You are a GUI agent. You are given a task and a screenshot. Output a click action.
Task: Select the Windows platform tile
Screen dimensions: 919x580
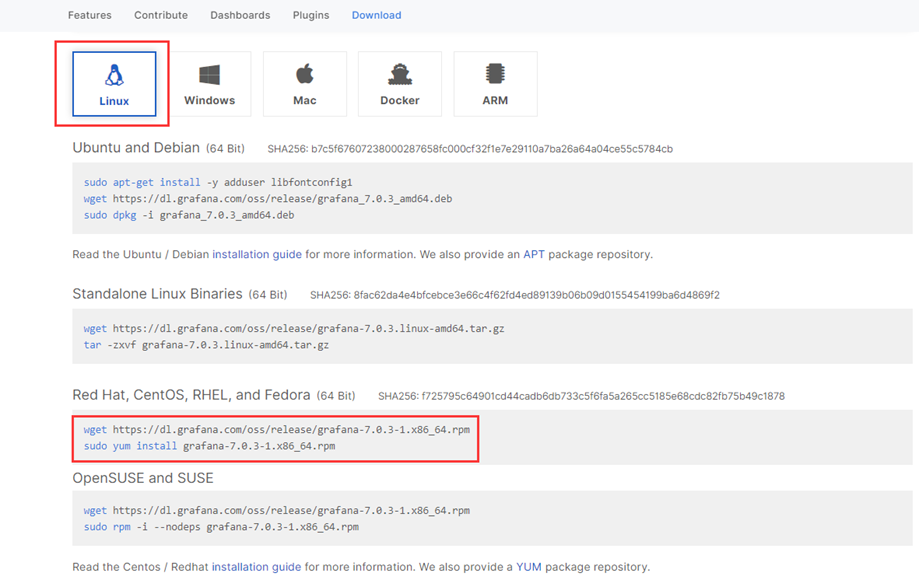tap(209, 84)
